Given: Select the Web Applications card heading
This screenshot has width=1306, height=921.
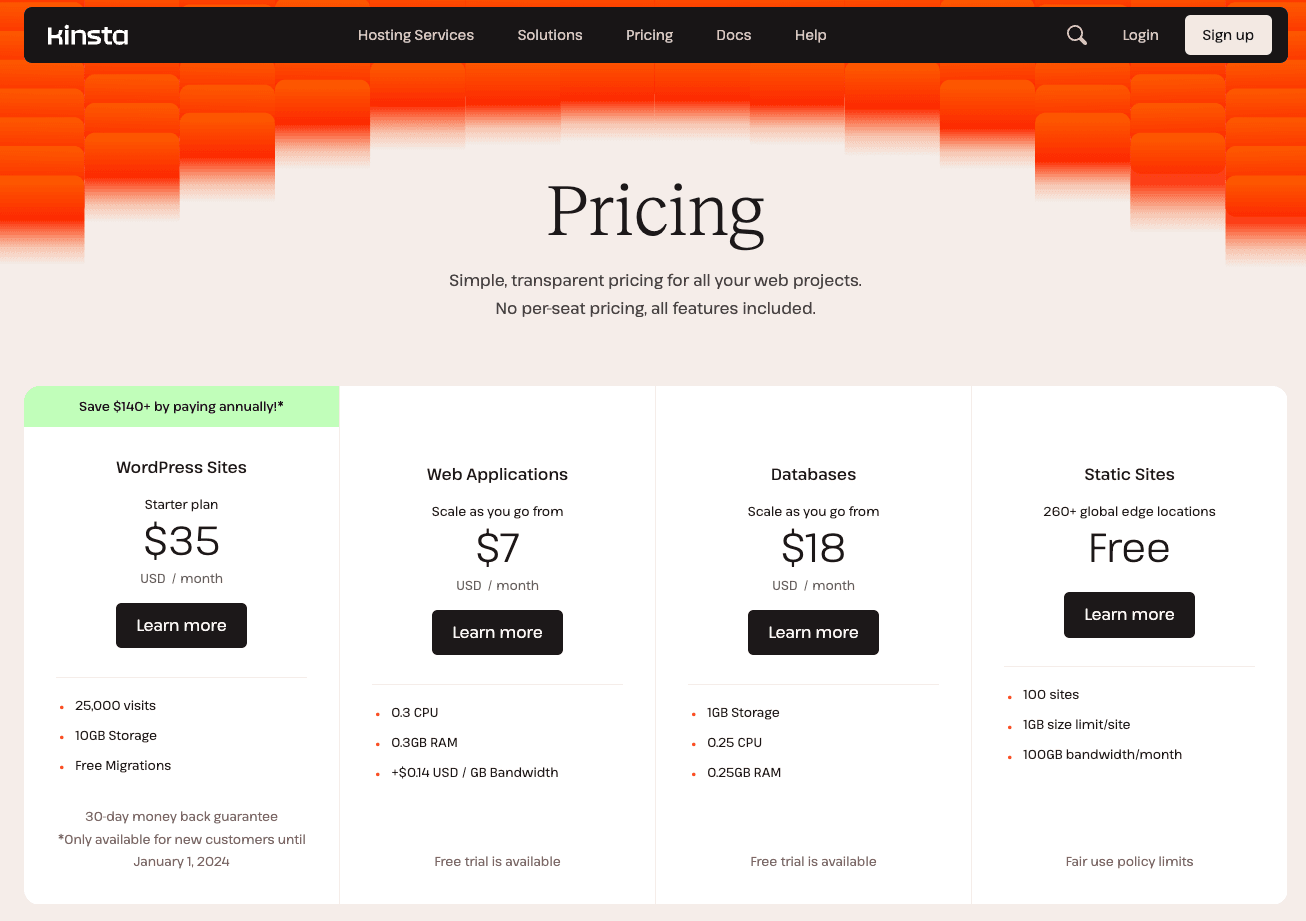Looking at the screenshot, I should (x=497, y=474).
